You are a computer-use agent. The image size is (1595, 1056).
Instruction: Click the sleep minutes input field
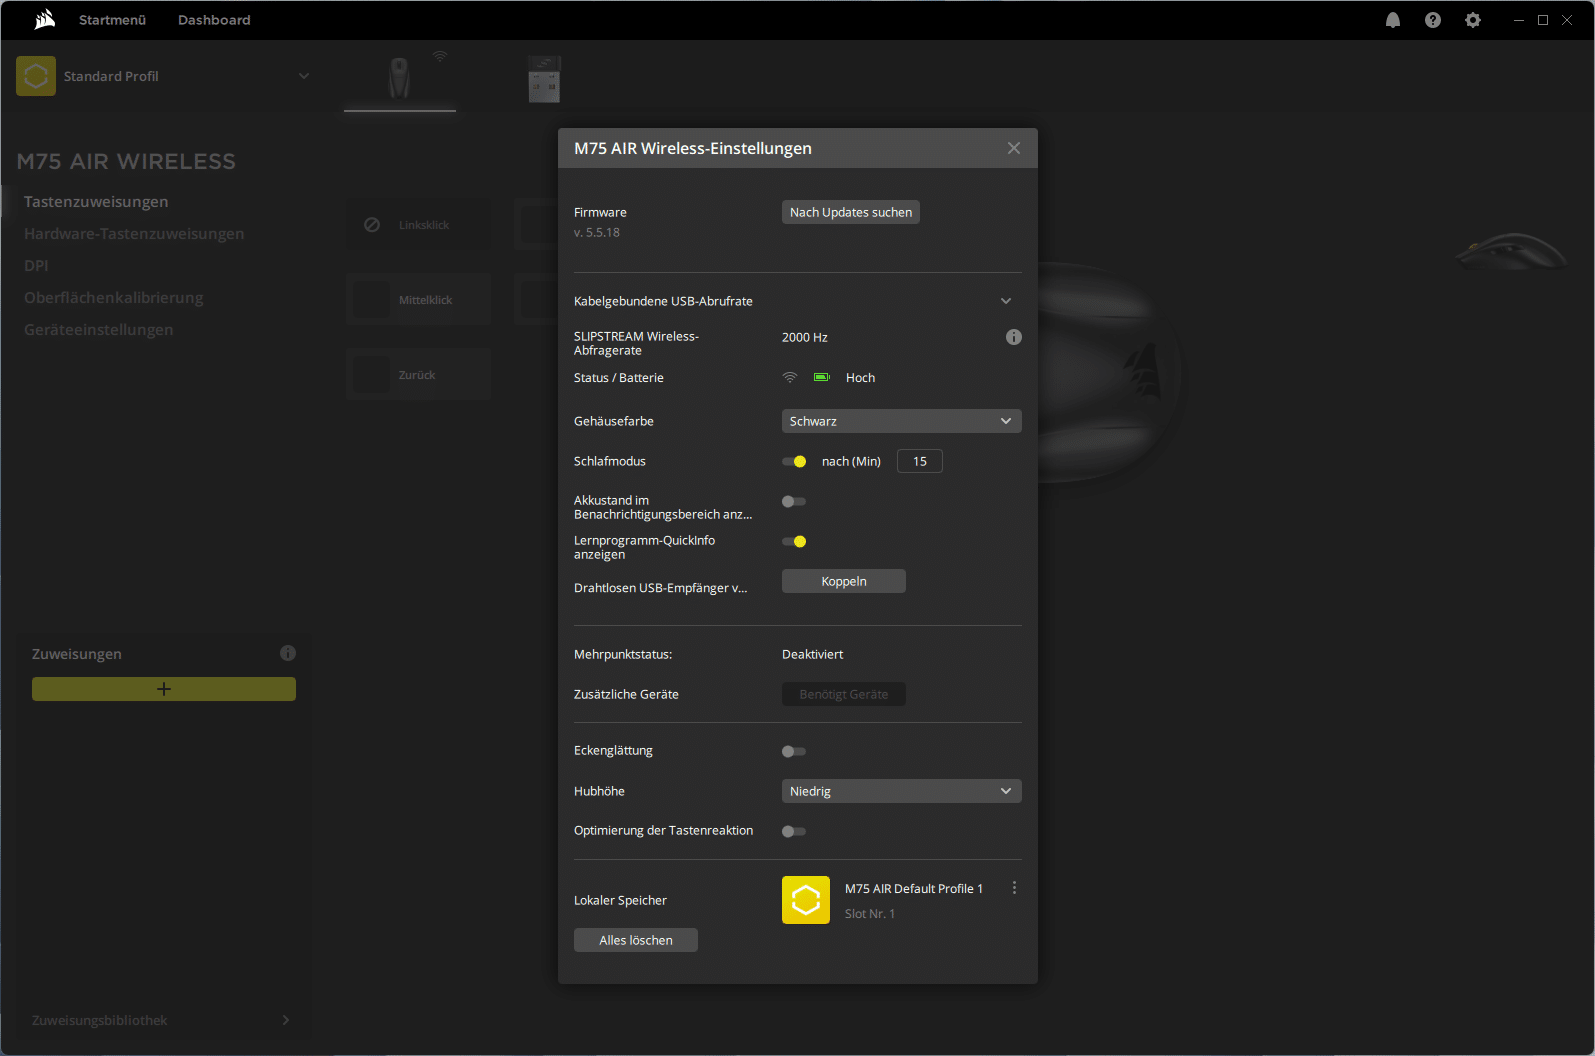[x=919, y=461]
